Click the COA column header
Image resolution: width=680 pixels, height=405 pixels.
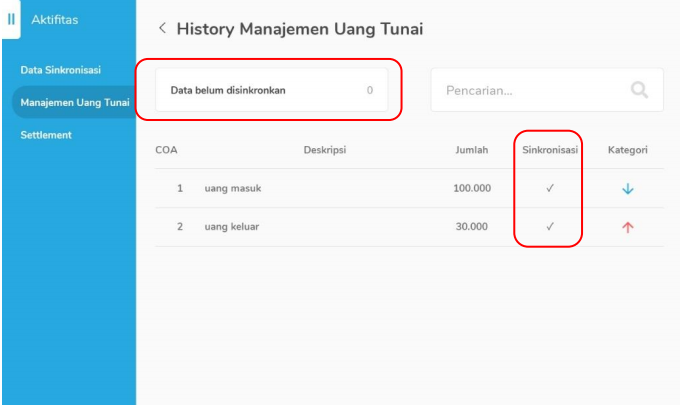(166, 150)
